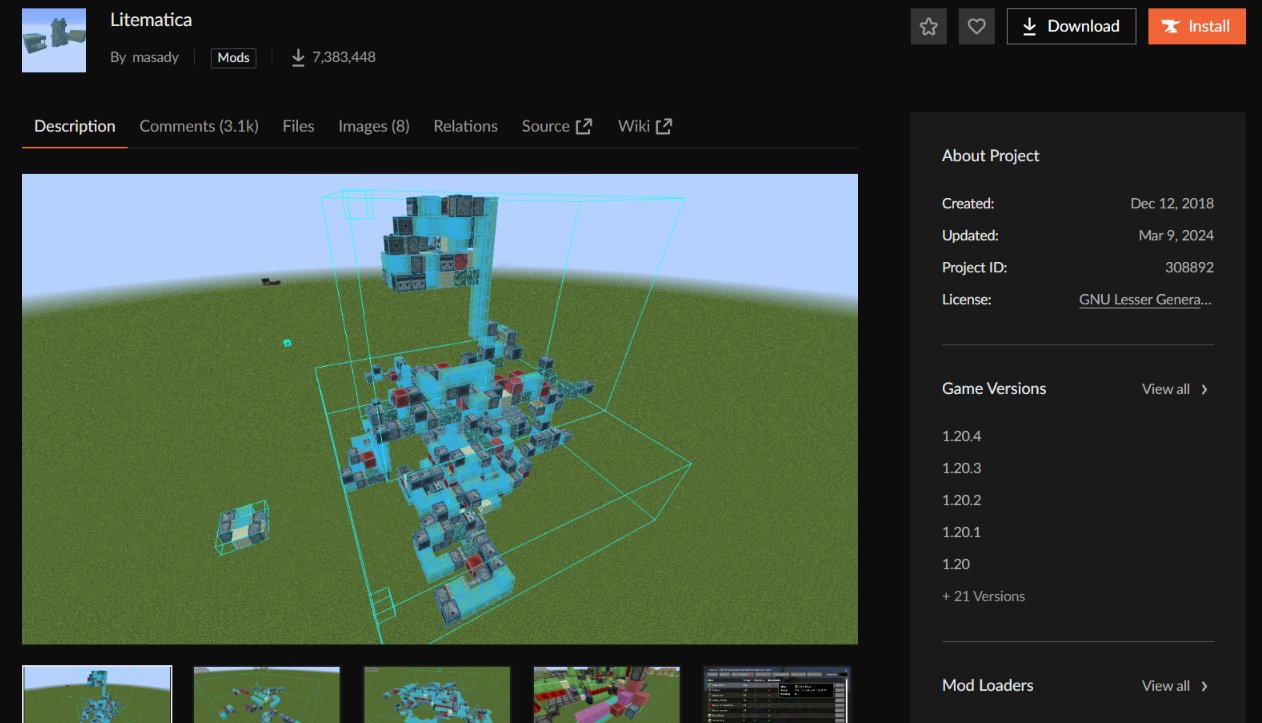Select the fourth thumbnail with pink blocks
1262x723 pixels.
click(x=607, y=694)
